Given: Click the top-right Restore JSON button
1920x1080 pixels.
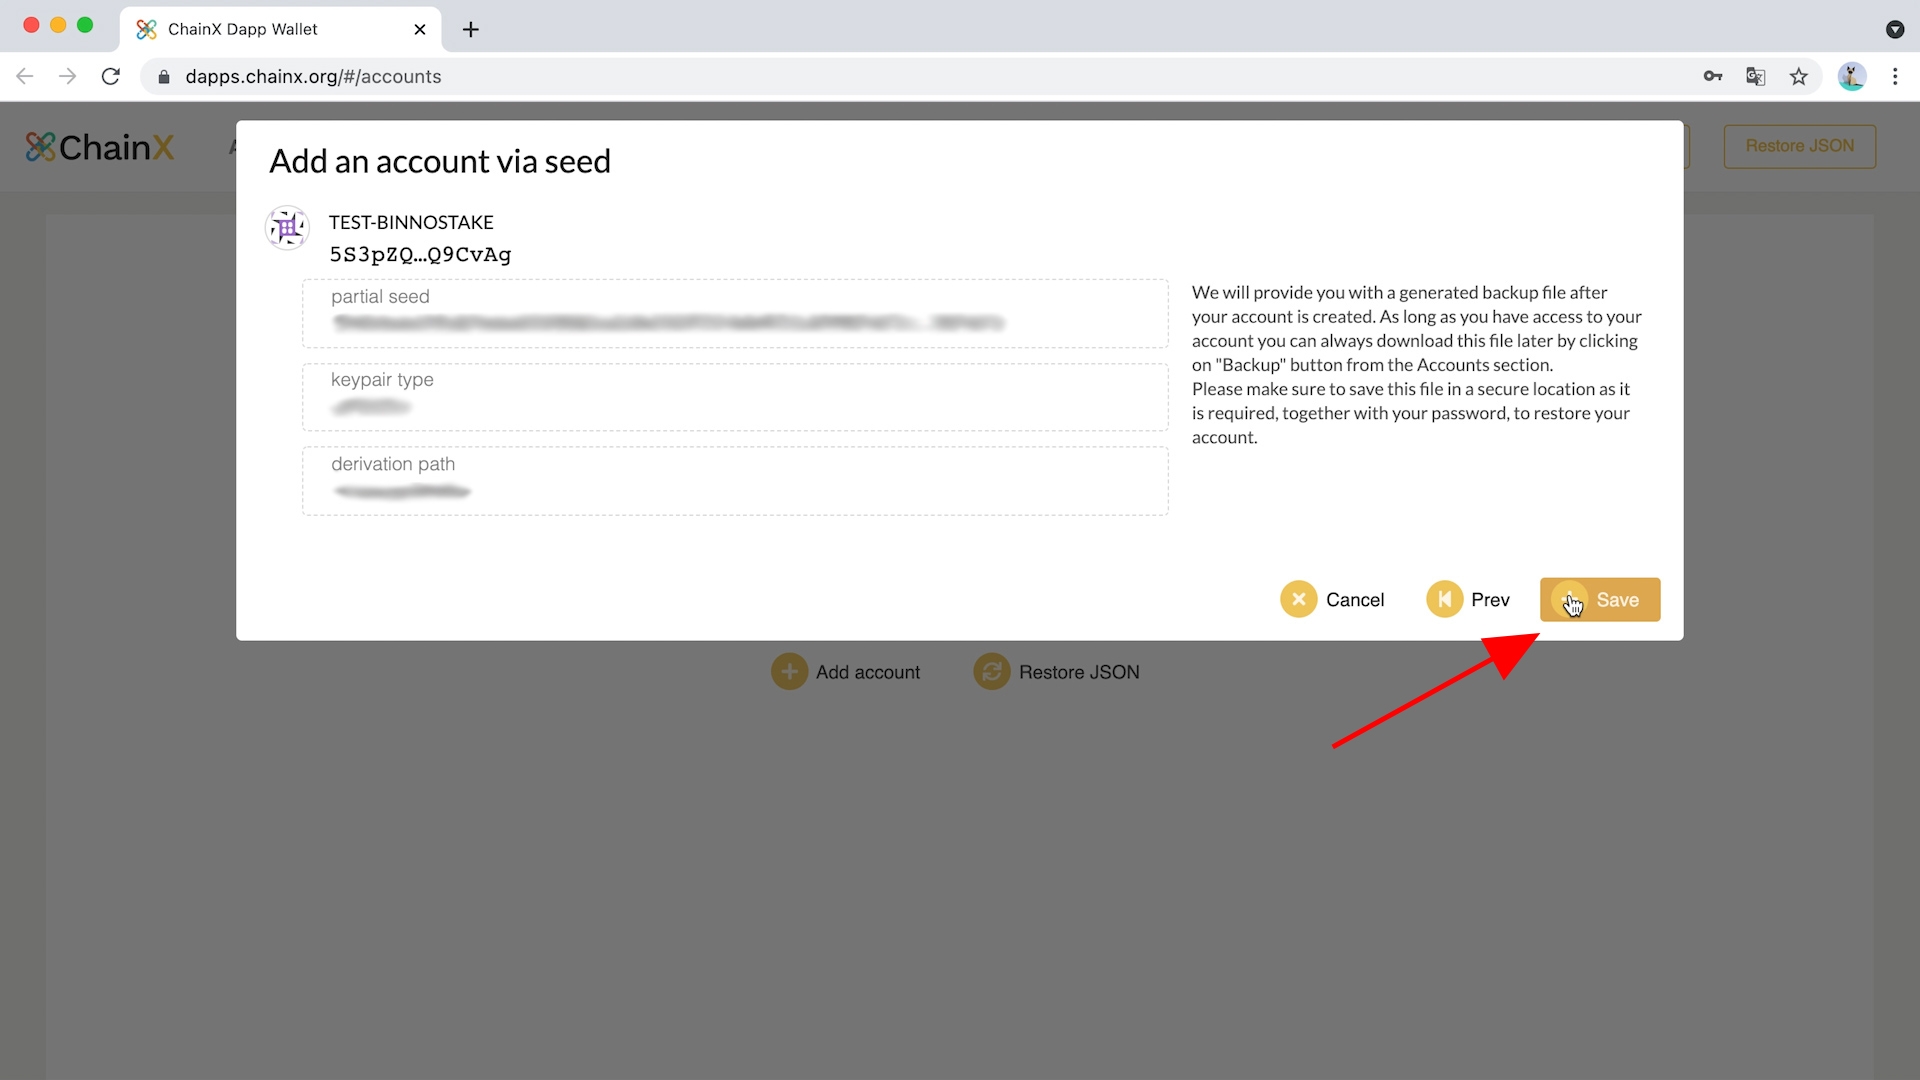Looking at the screenshot, I should (x=1799, y=146).
